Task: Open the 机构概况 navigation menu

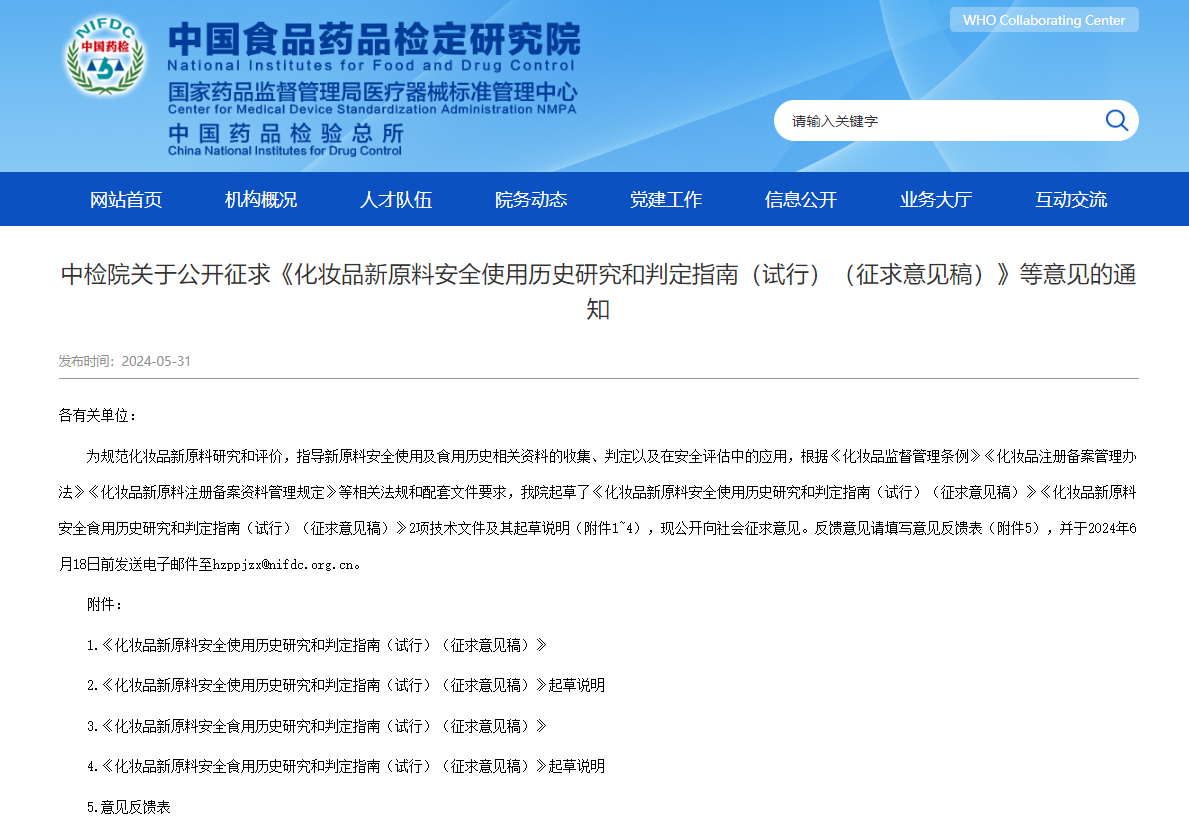Action: 261,199
